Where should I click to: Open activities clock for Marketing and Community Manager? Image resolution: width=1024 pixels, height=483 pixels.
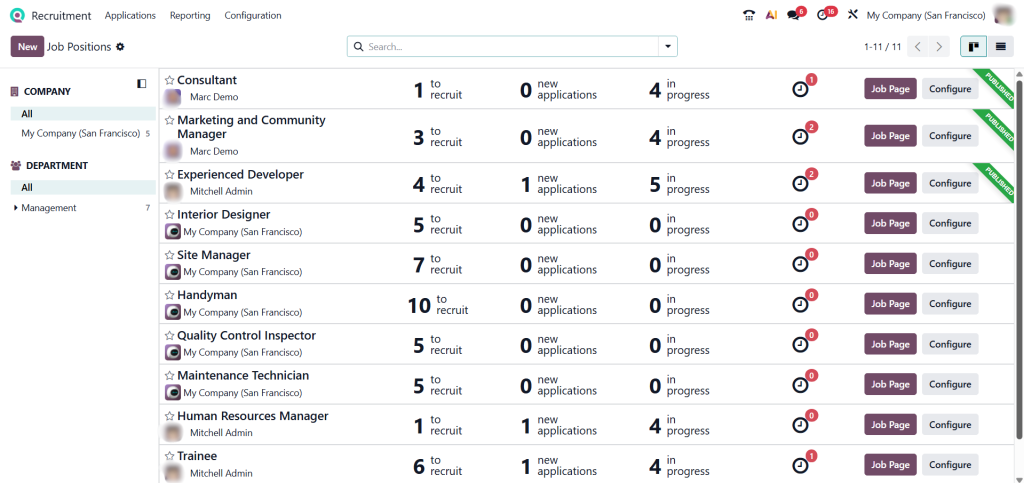800,136
